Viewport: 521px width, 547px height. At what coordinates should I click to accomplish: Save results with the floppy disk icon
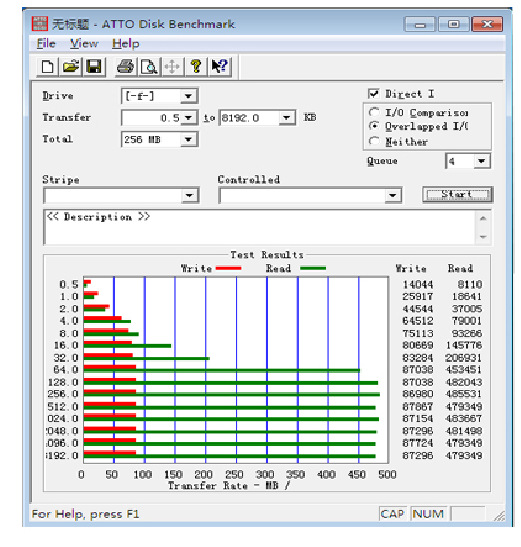coord(94,66)
